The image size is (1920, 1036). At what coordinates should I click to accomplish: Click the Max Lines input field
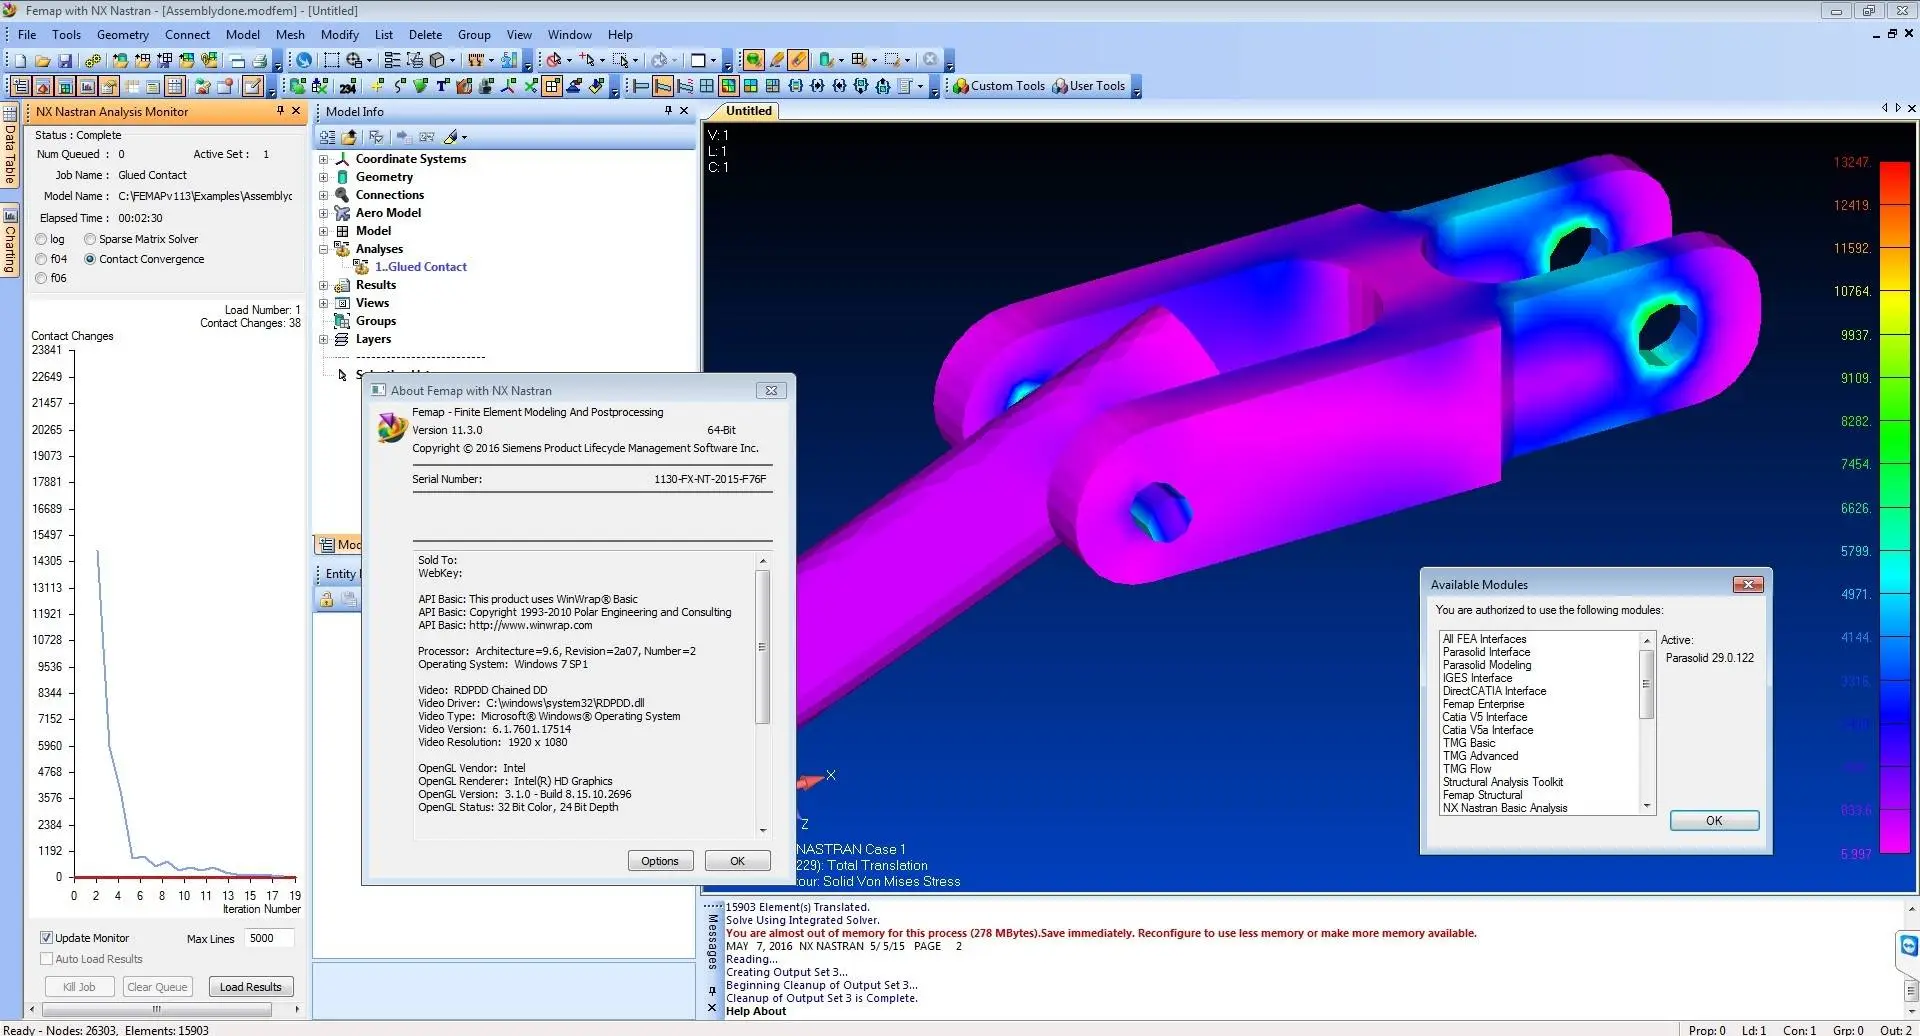pyautogui.click(x=269, y=938)
